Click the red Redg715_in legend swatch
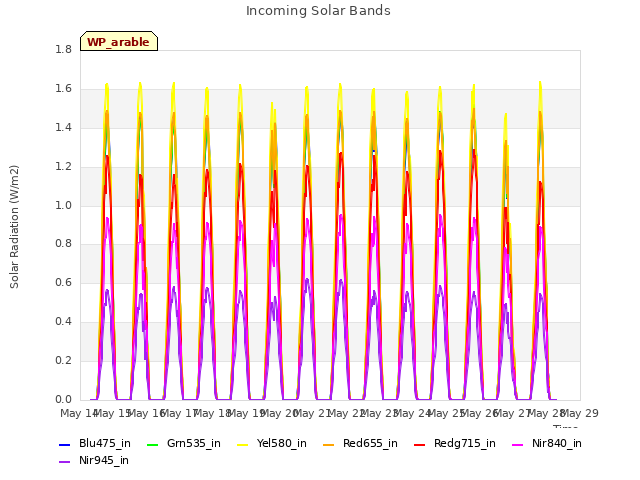The height and width of the screenshot is (480, 640). (419, 444)
